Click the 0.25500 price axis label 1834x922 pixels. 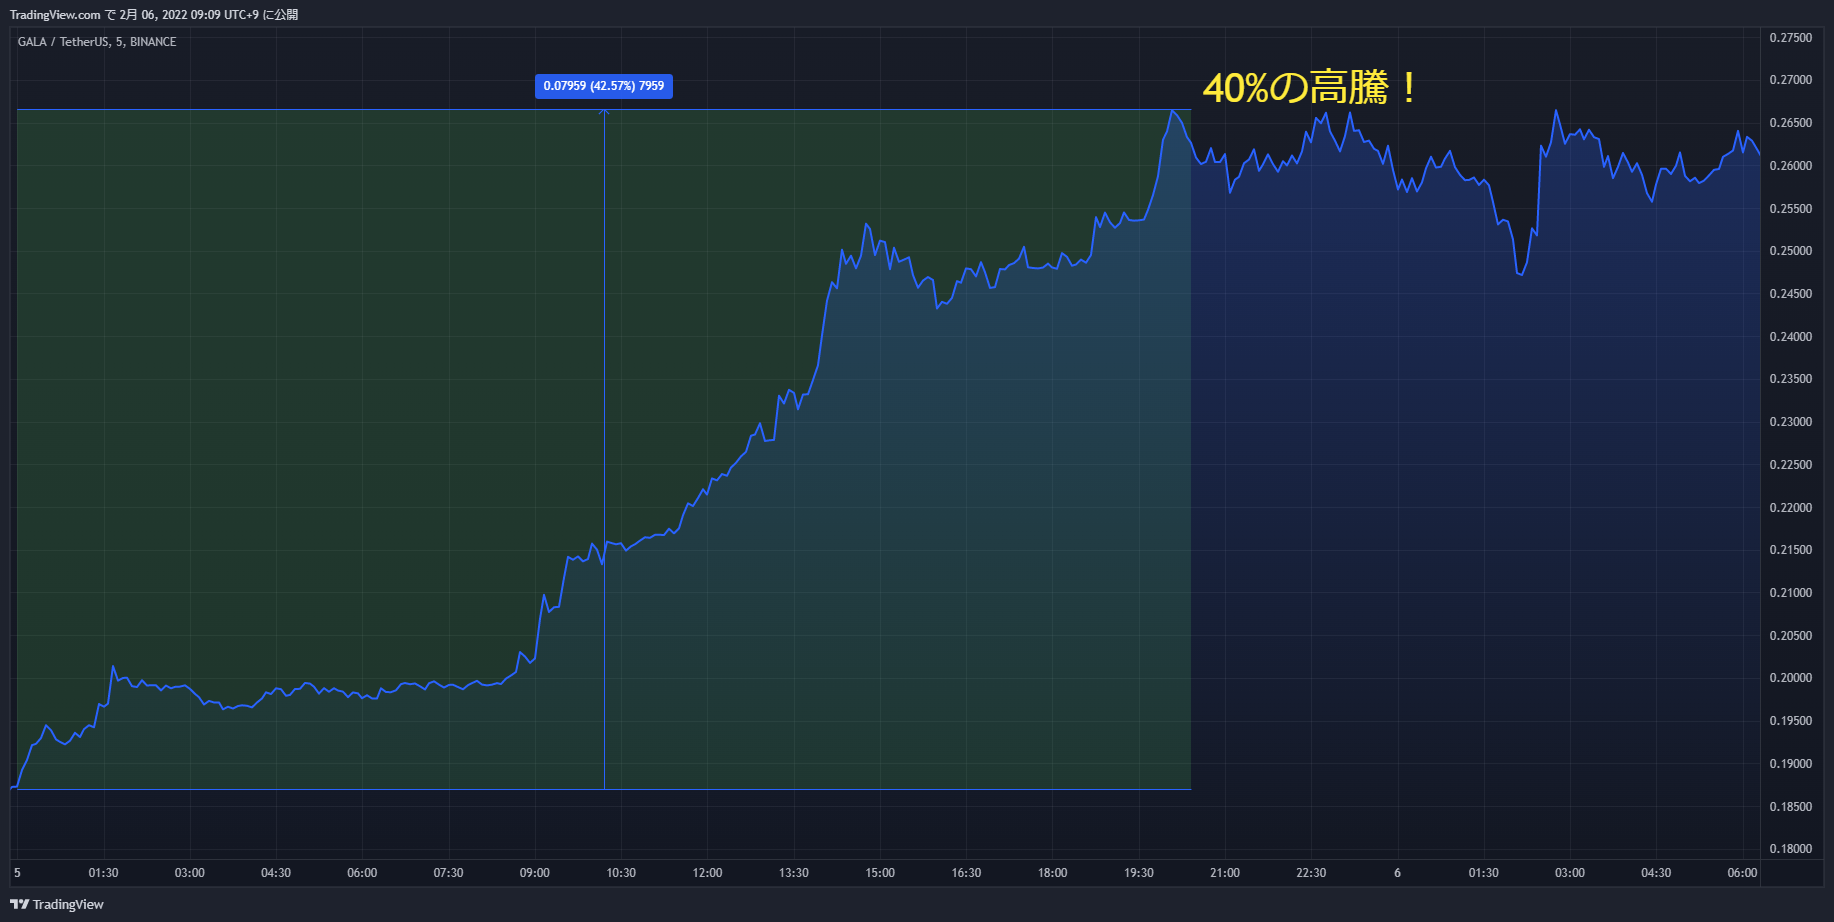[x=1790, y=209]
